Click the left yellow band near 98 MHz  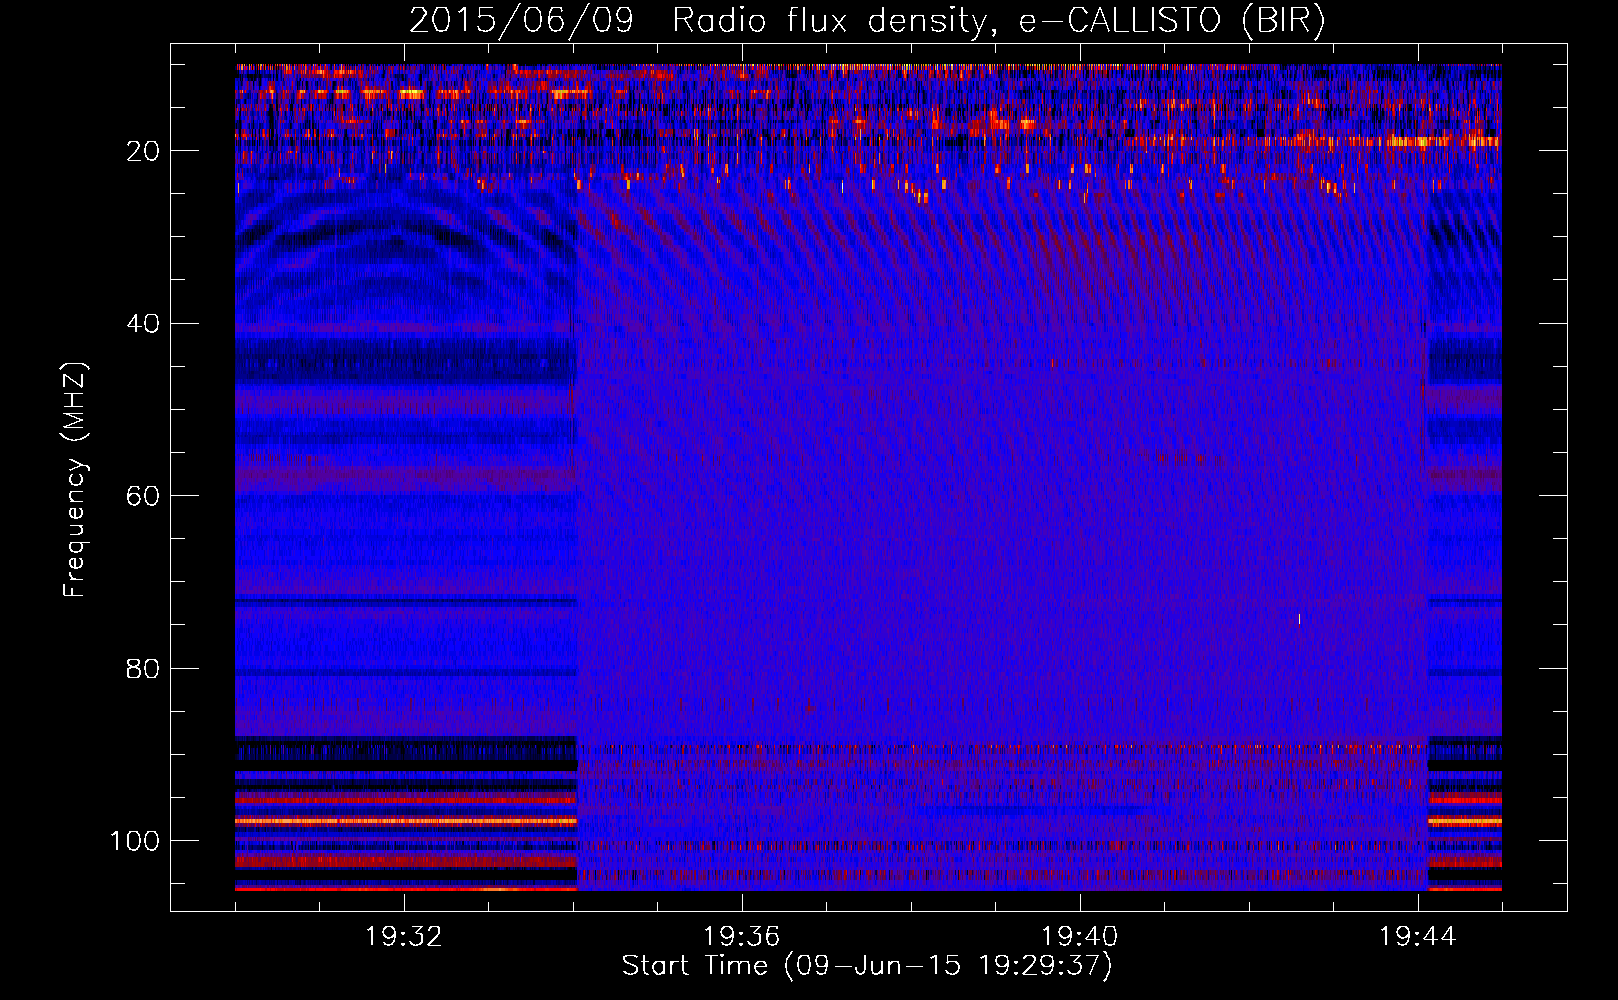(x=405, y=821)
